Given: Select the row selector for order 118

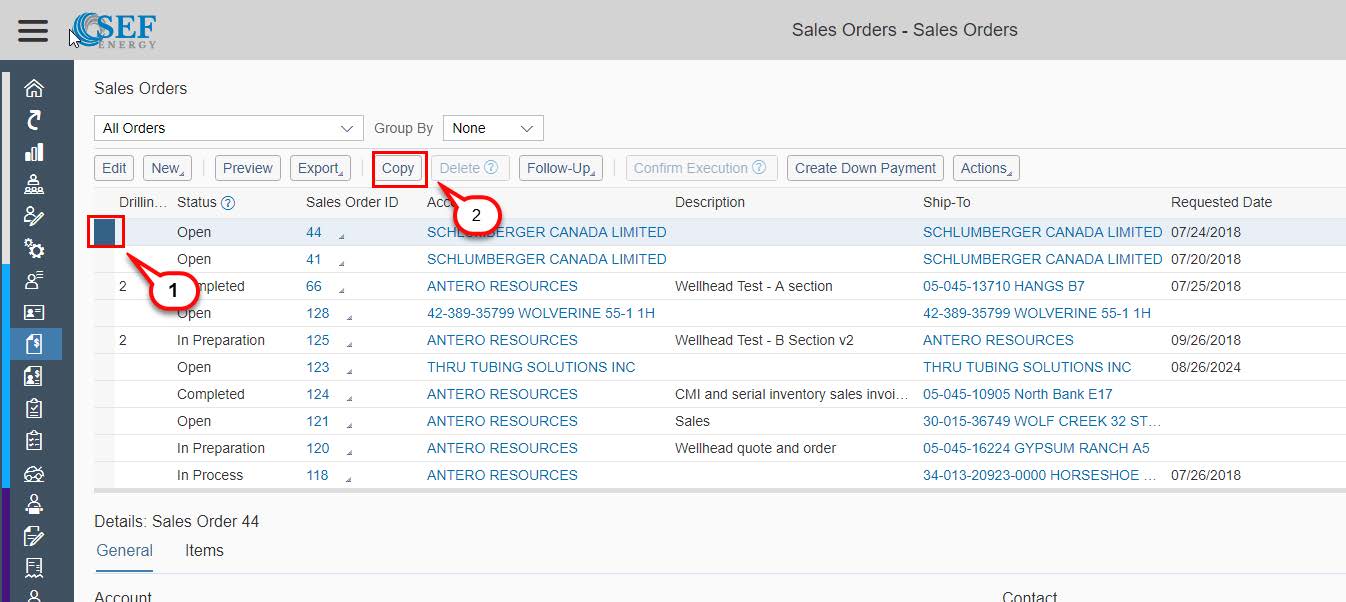Looking at the screenshot, I should pyautogui.click(x=104, y=475).
